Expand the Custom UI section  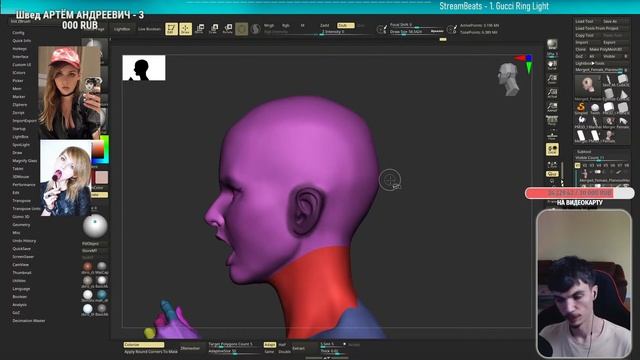click(x=22, y=64)
